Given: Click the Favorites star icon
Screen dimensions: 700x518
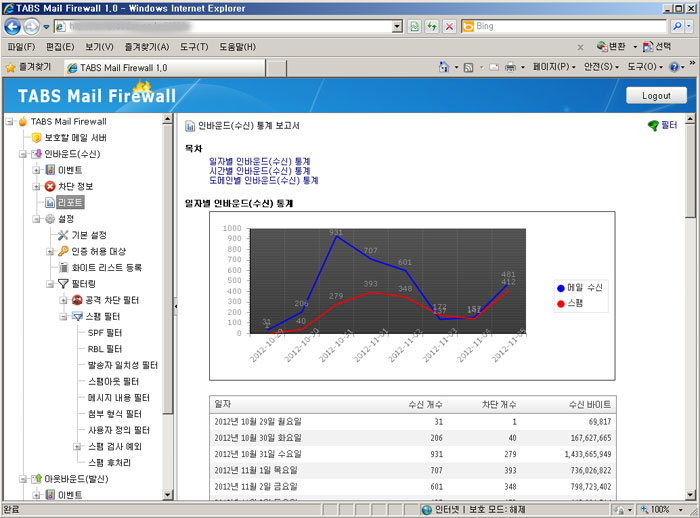Looking at the screenshot, I should point(10,67).
